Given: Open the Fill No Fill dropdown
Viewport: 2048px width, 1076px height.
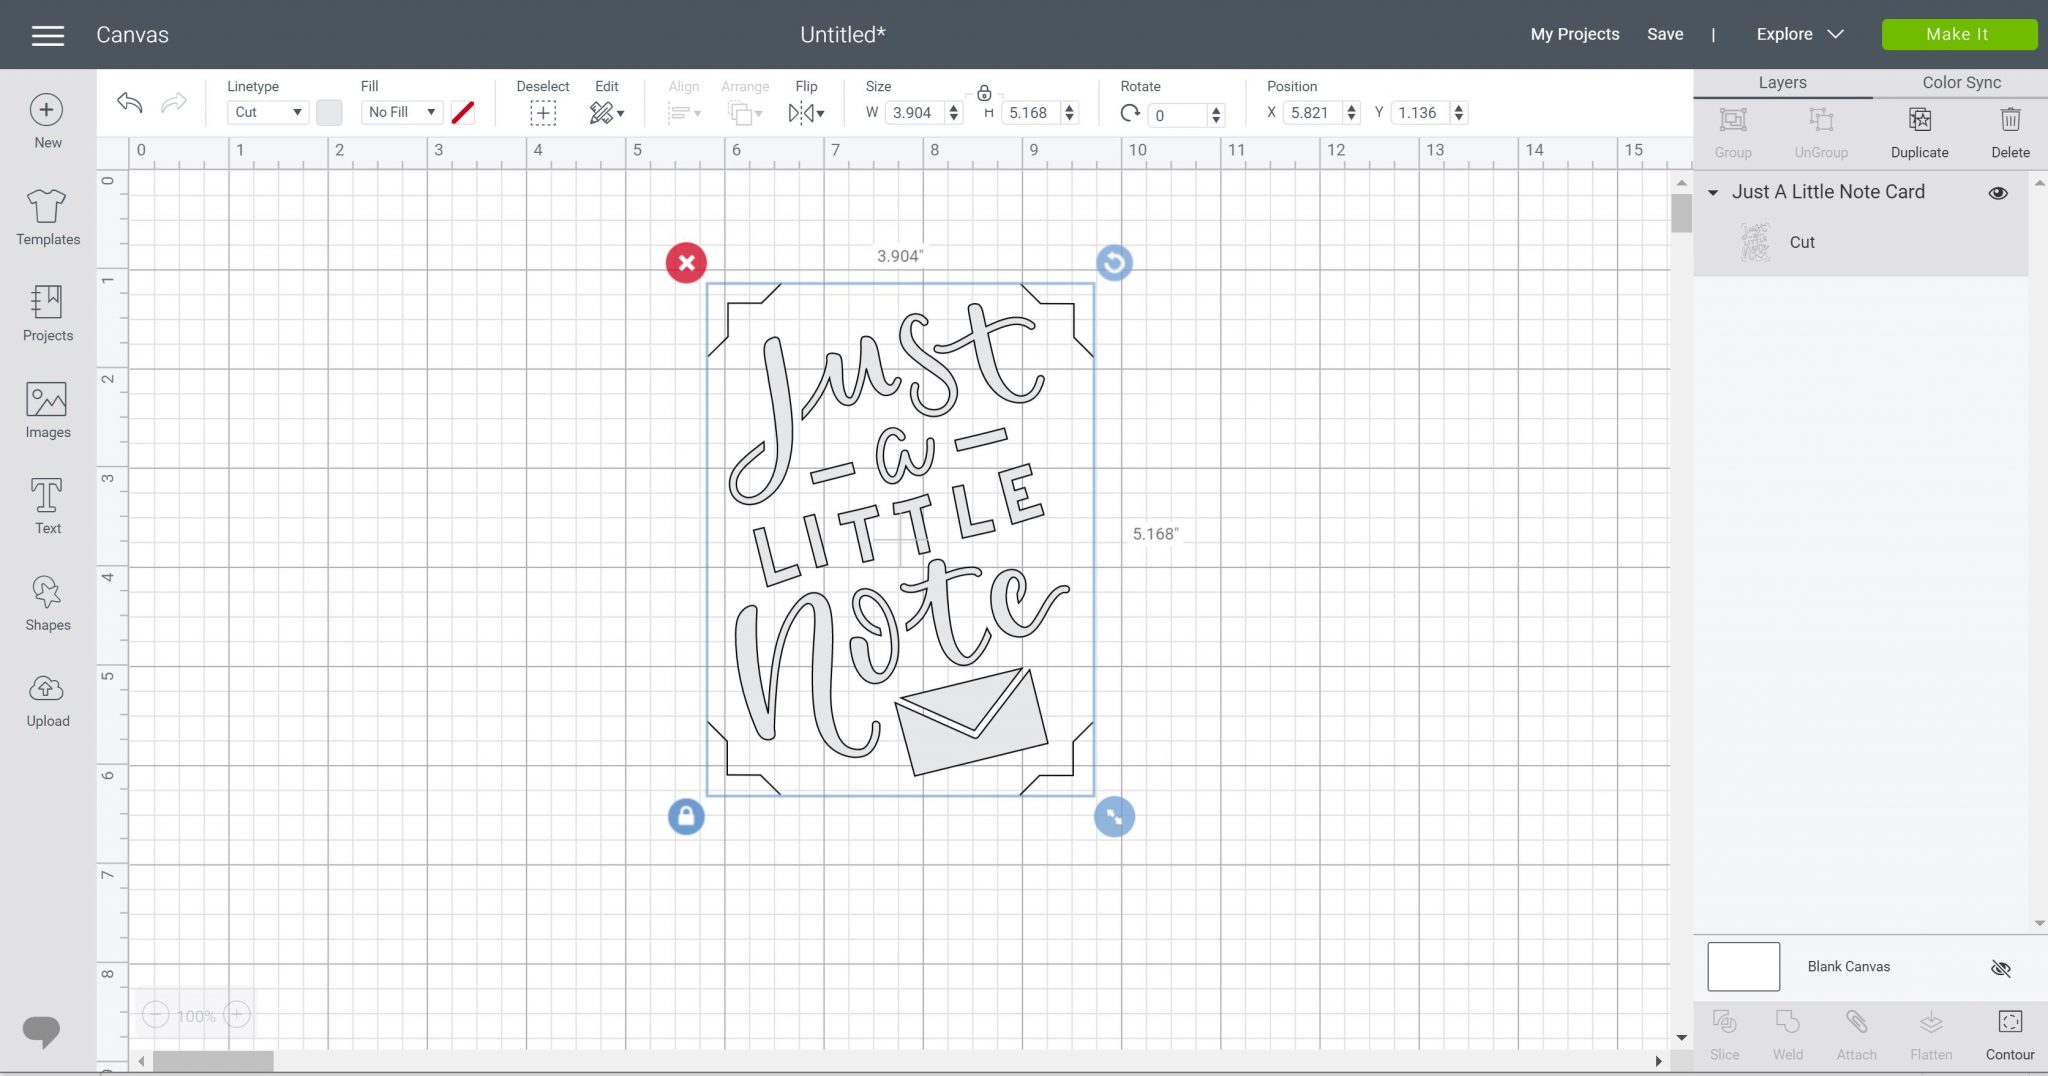Looking at the screenshot, I should tap(402, 112).
